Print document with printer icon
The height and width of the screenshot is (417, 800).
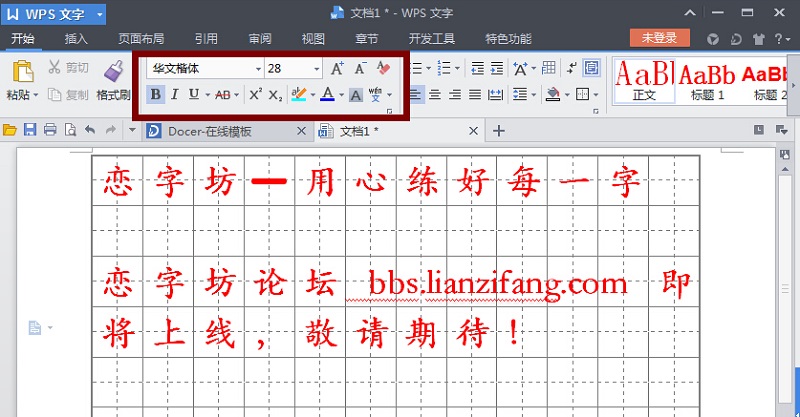[50, 130]
